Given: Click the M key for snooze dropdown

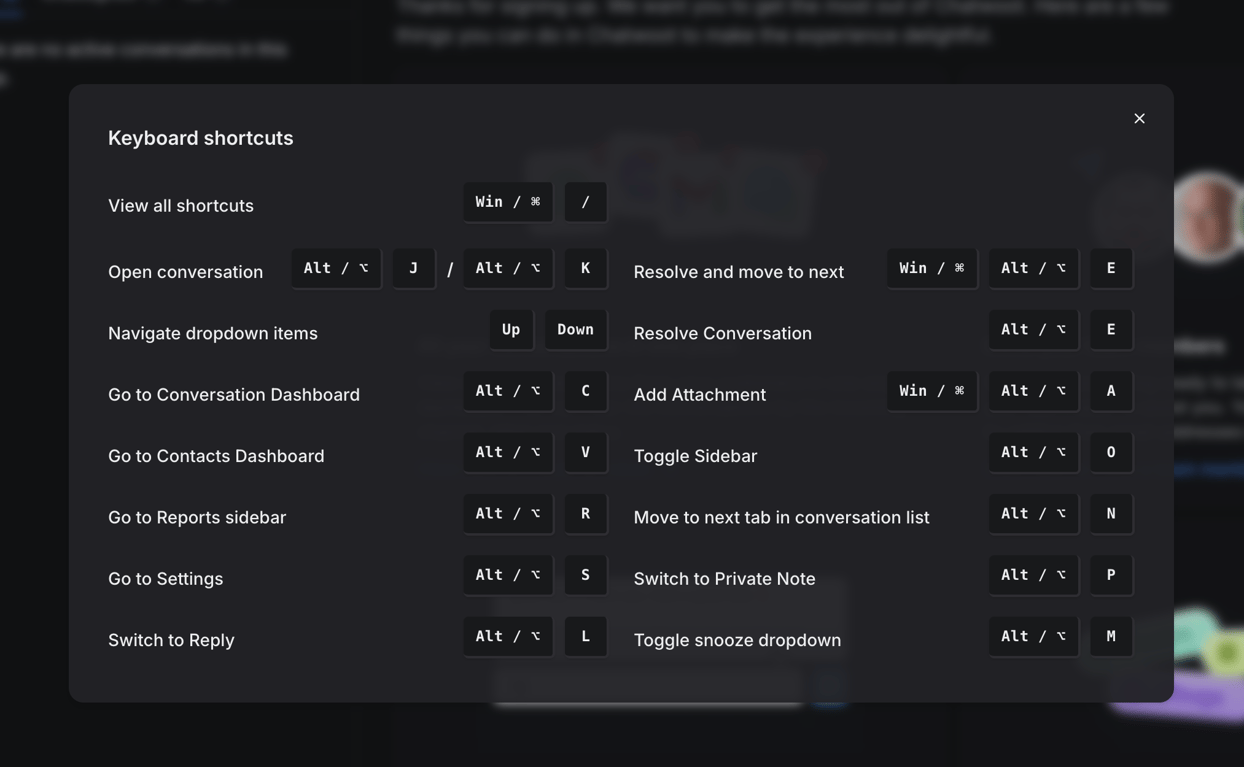Looking at the screenshot, I should pos(1111,636).
